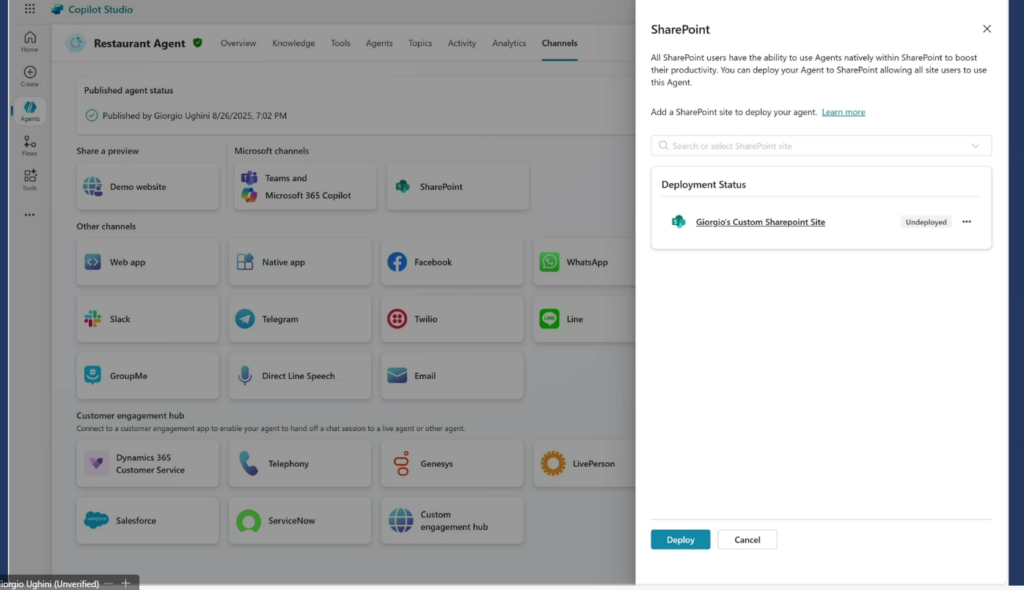Open Dynamics 365 Customer Service tile

[148, 464]
